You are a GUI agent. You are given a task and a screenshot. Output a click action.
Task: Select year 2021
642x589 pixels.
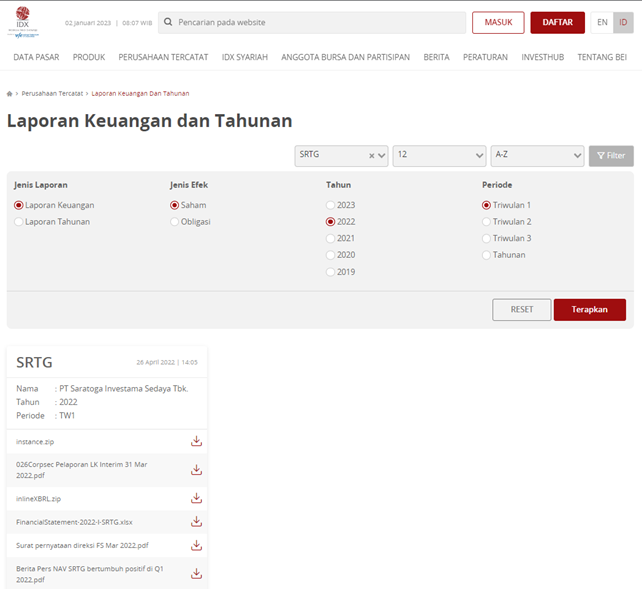pos(330,238)
